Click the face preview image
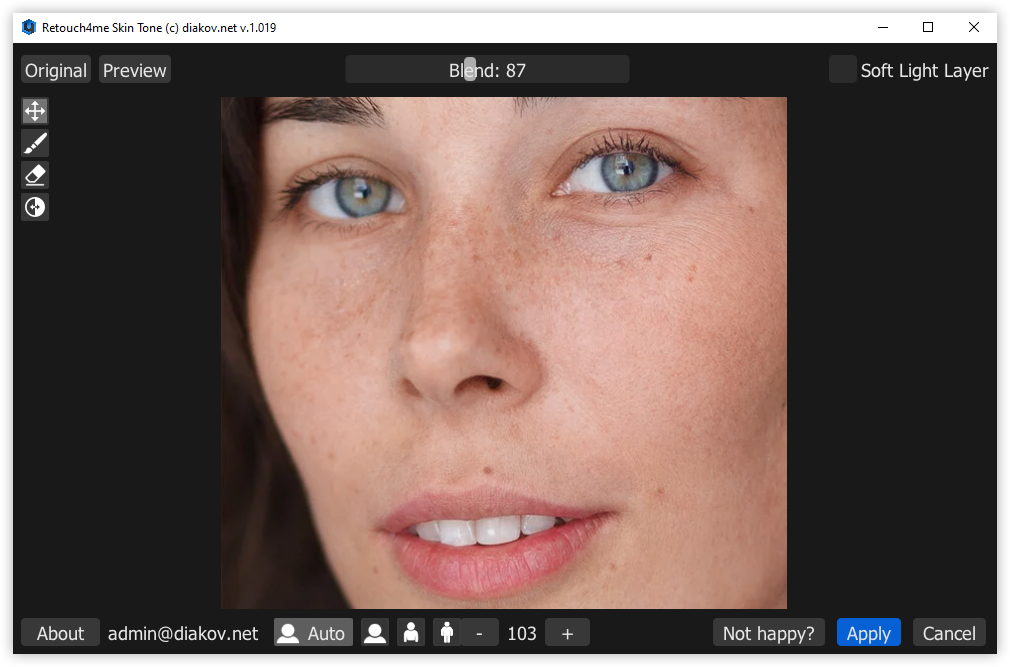 [x=504, y=353]
